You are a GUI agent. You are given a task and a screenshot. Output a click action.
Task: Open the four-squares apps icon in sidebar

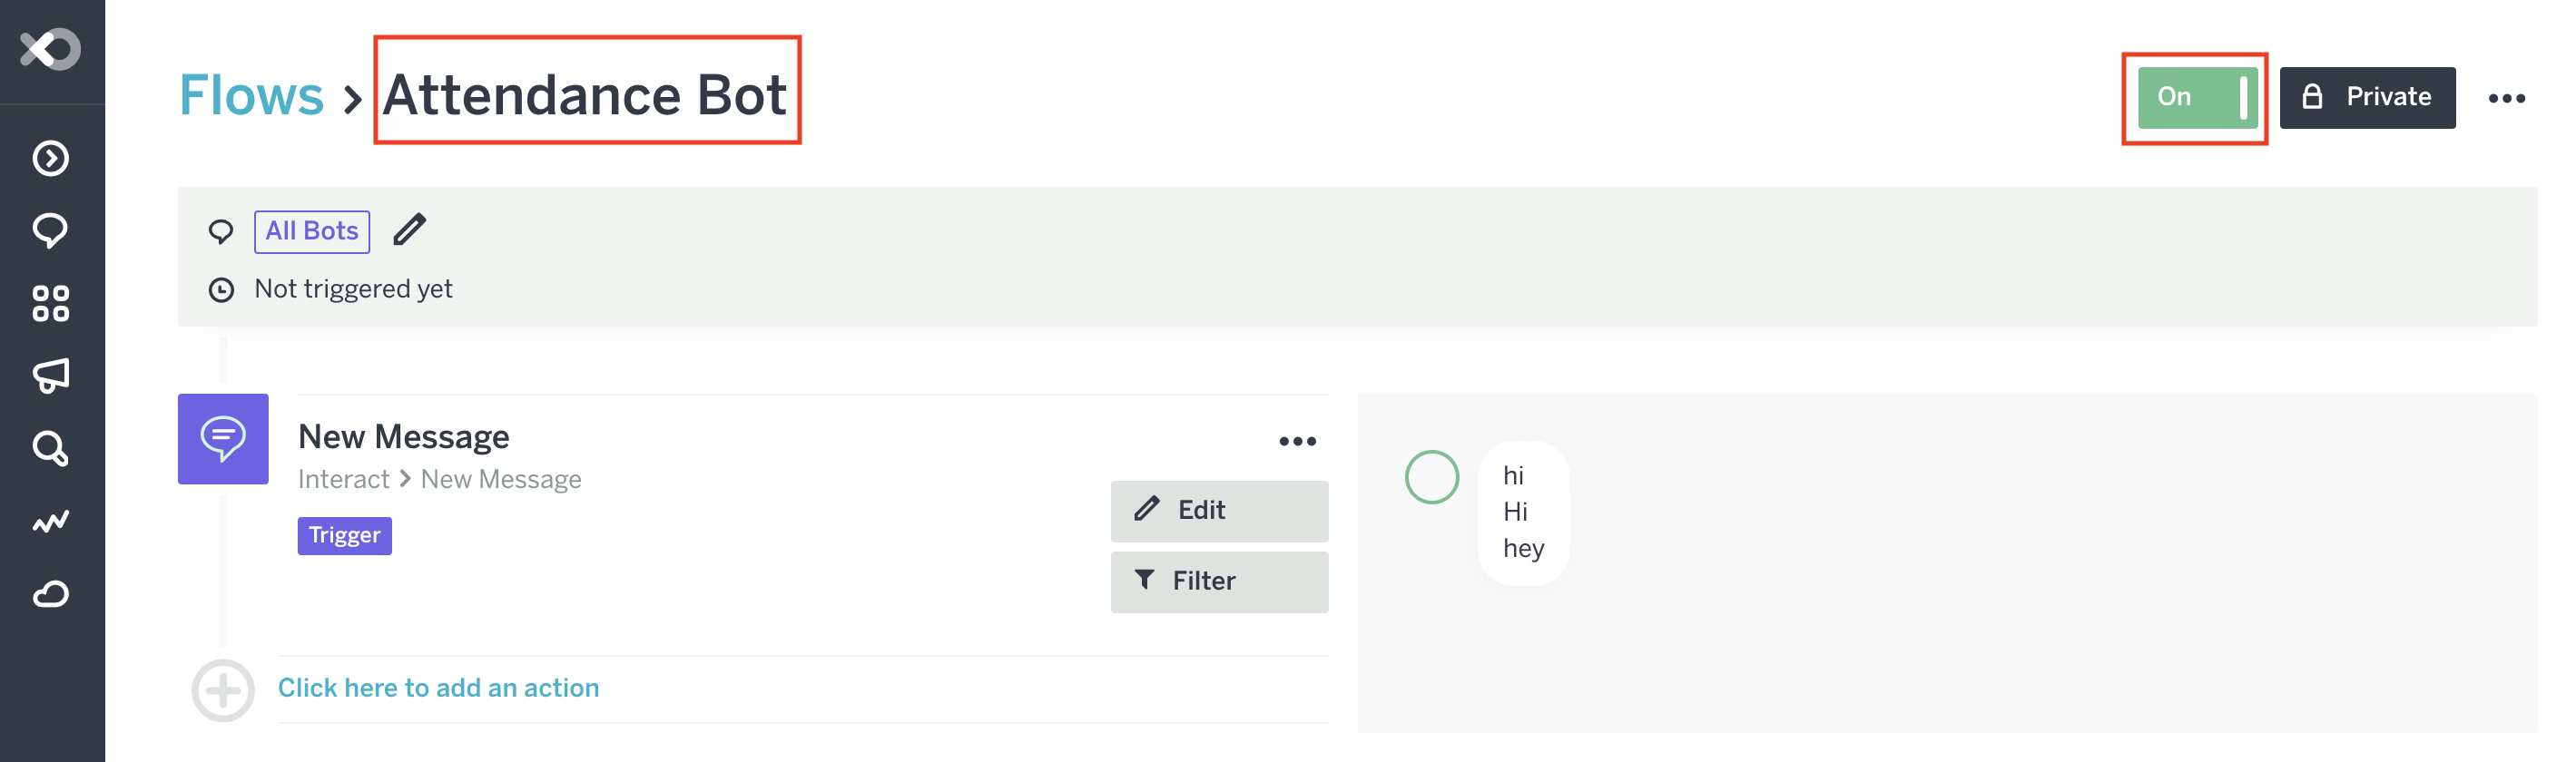50,303
